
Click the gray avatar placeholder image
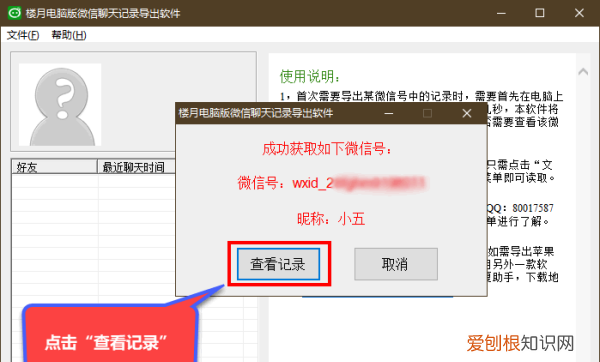pyautogui.click(x=60, y=104)
